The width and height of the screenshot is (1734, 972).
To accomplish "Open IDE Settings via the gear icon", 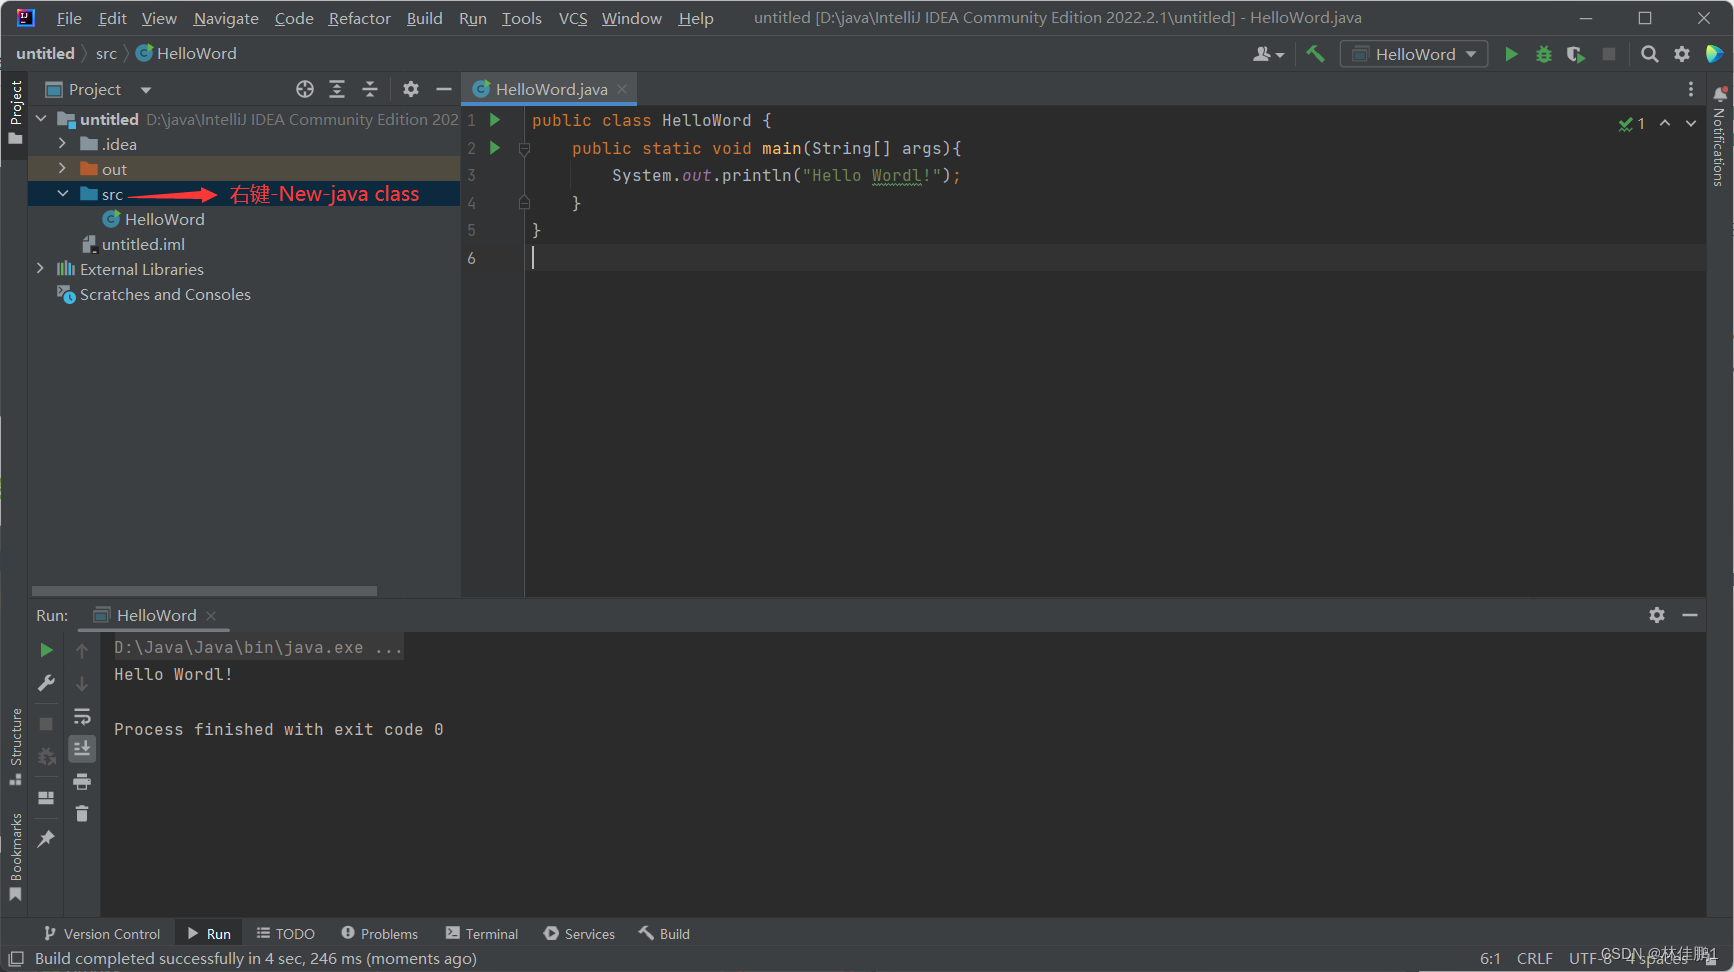I will point(1681,54).
